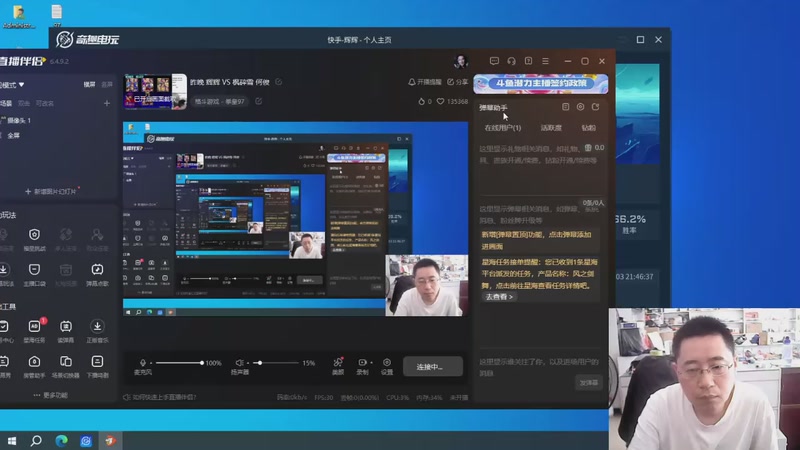Switch to the 活跃度 tab
Image resolution: width=800 pixels, height=450 pixels.
click(551, 128)
